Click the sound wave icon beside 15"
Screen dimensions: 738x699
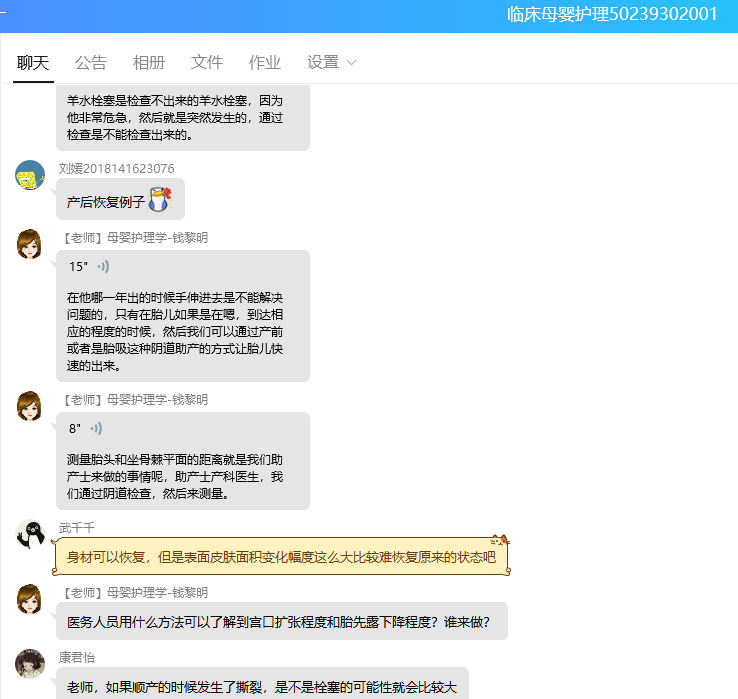point(103,267)
